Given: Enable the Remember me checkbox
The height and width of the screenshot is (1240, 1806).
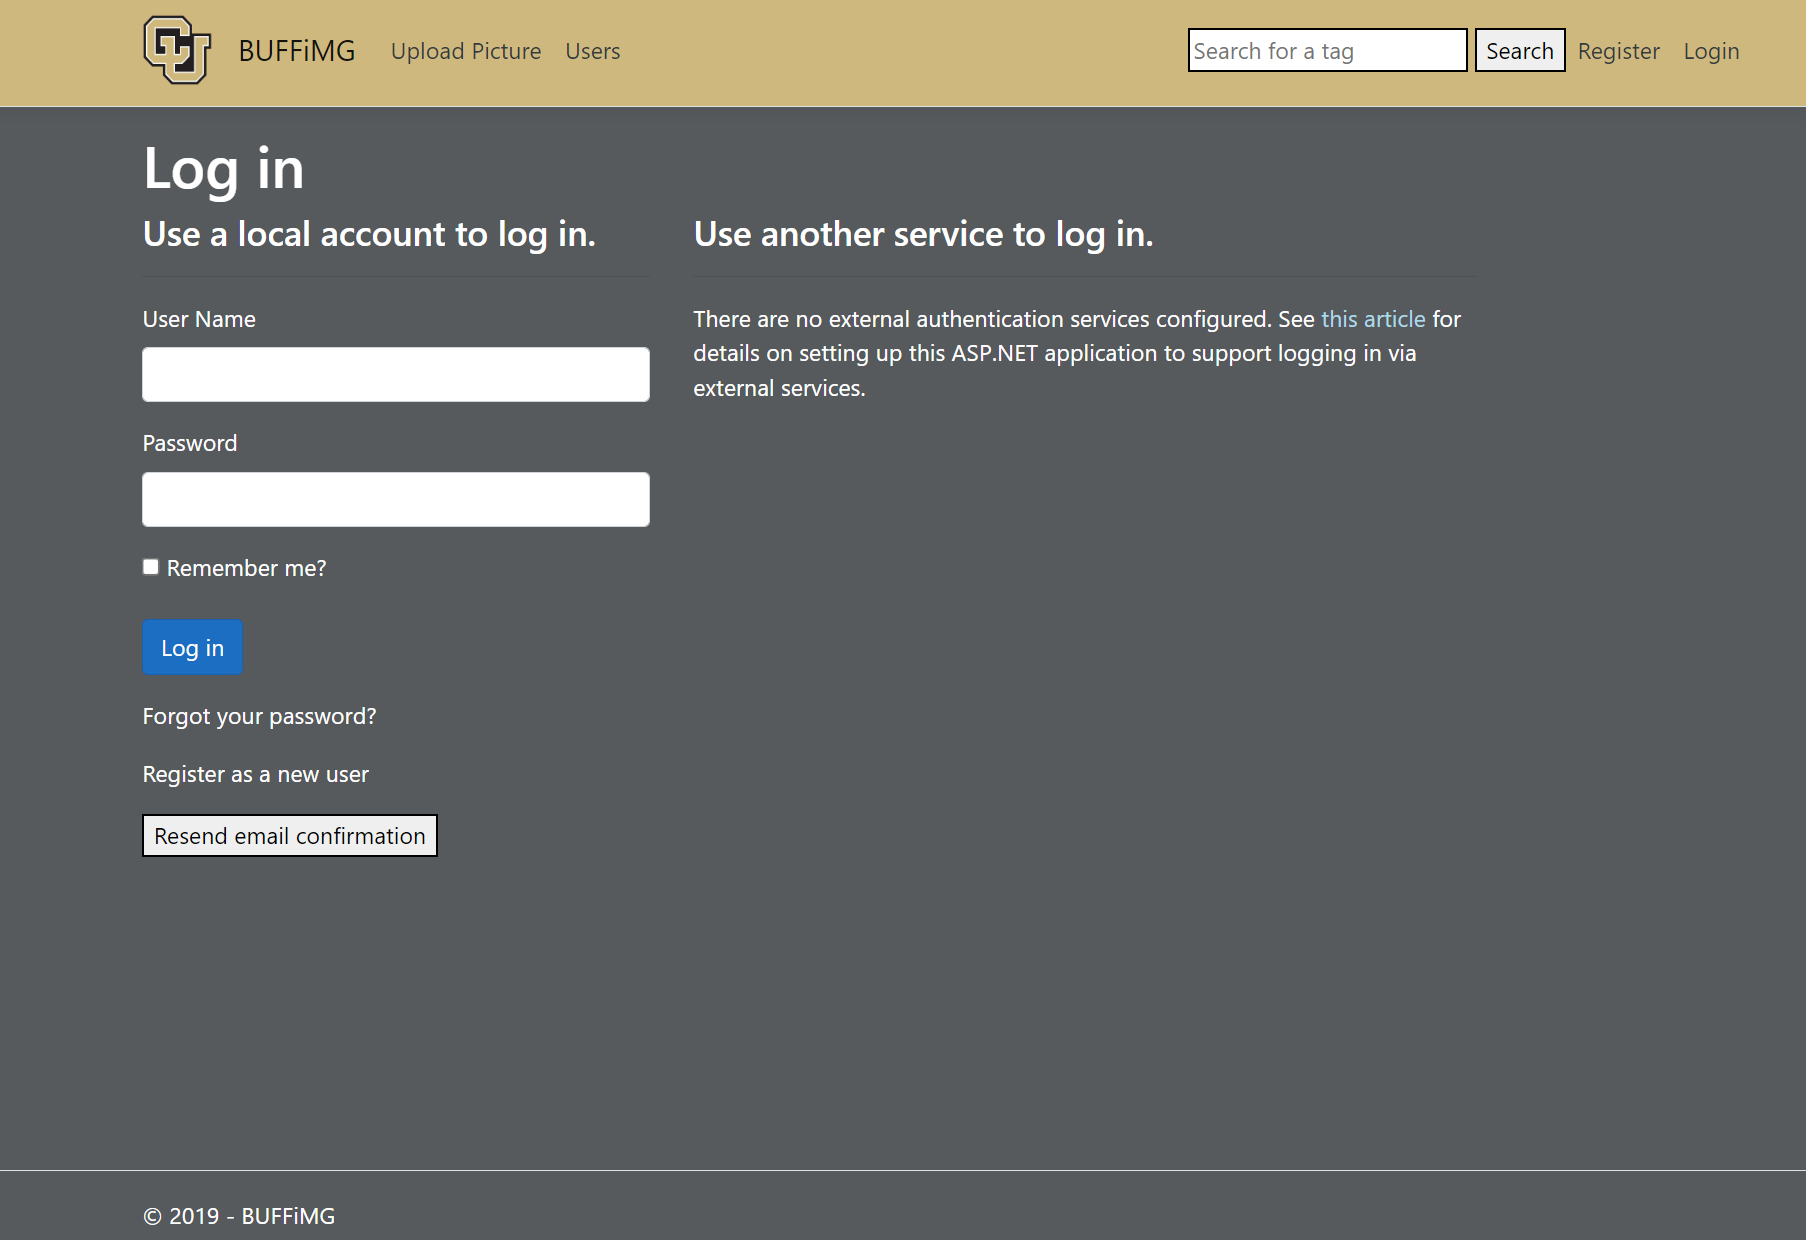Looking at the screenshot, I should (x=151, y=567).
